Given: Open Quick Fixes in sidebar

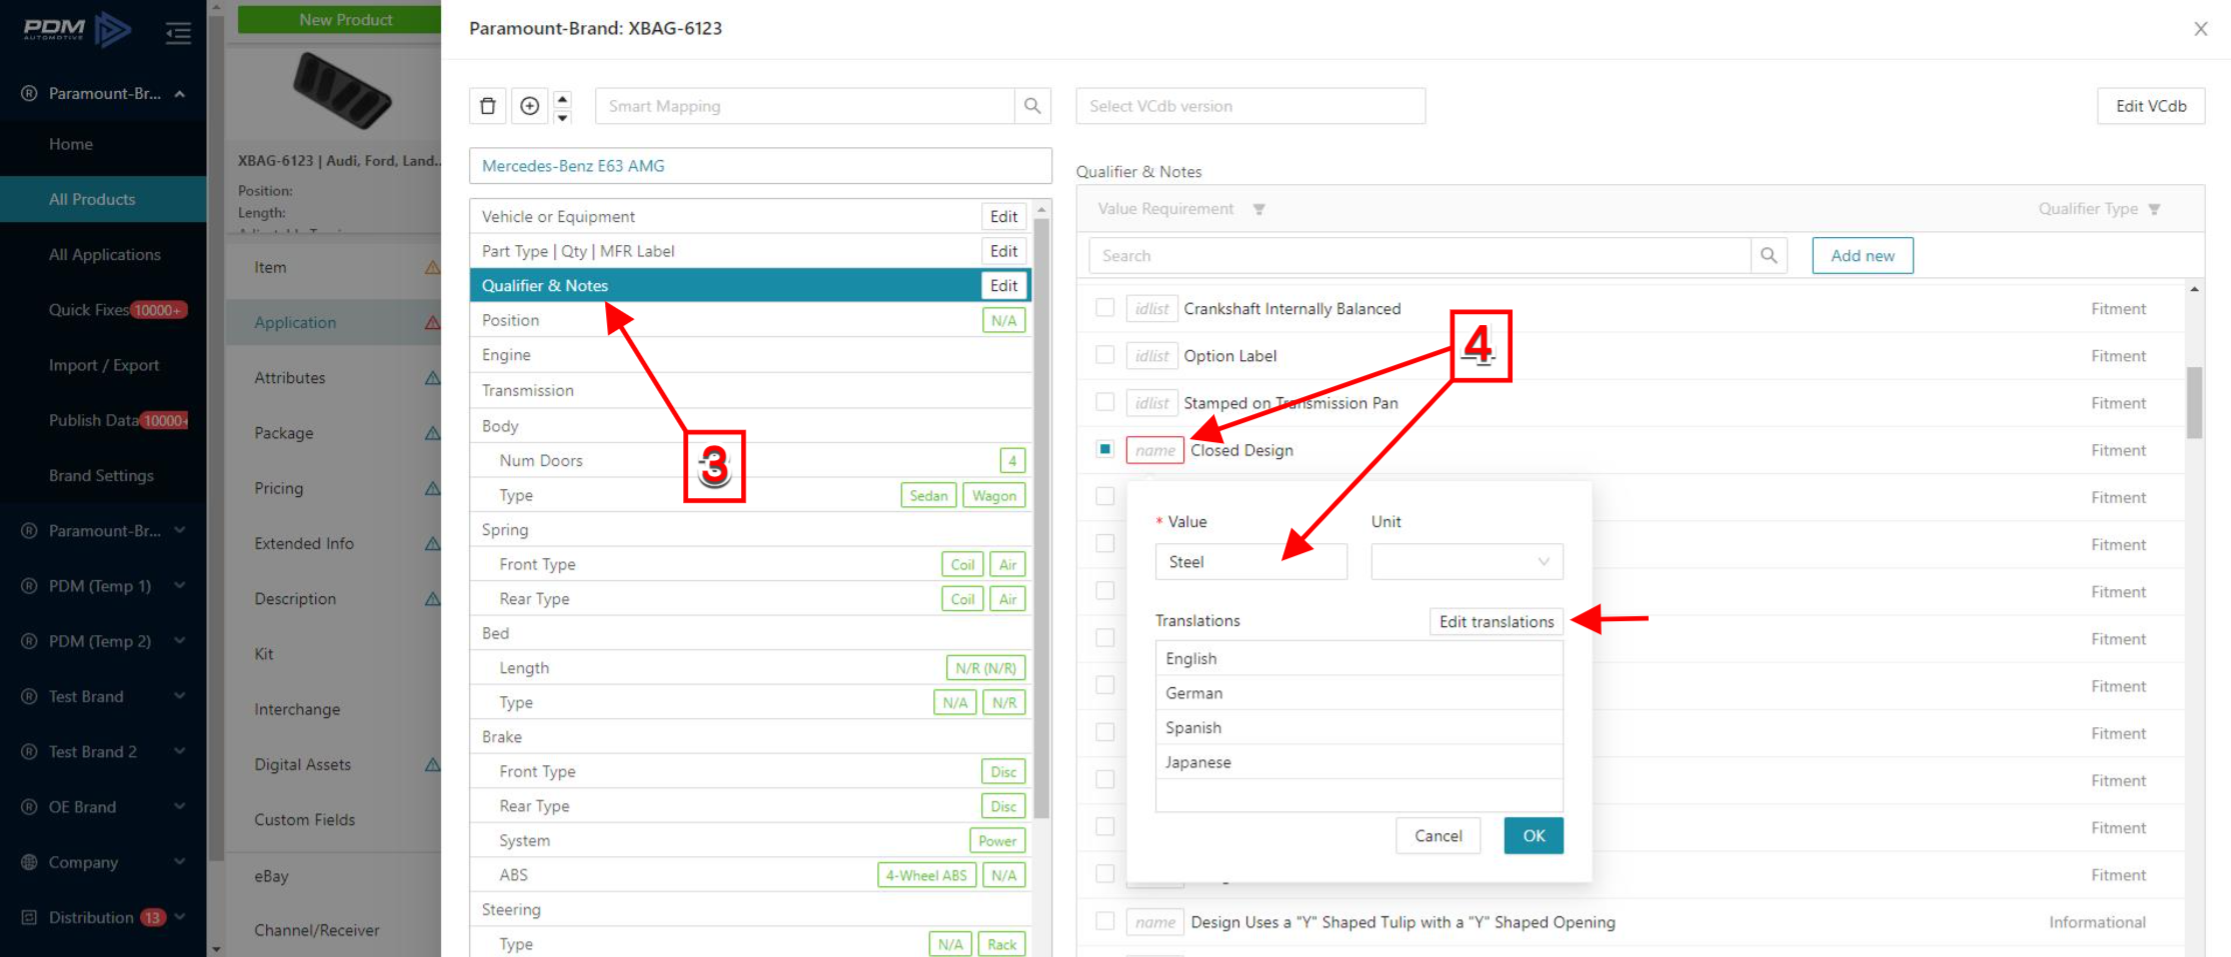Looking at the screenshot, I should click(89, 310).
